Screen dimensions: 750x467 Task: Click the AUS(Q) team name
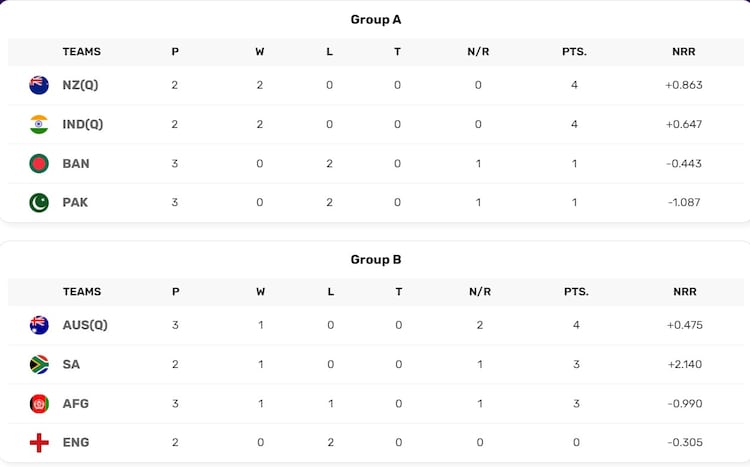(85, 325)
